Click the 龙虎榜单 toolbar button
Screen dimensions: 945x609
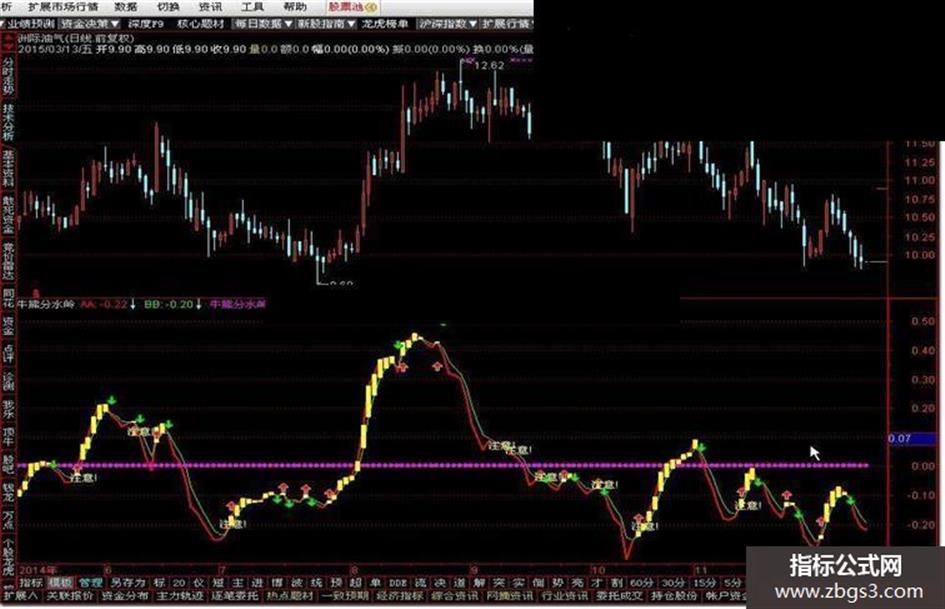pos(385,24)
